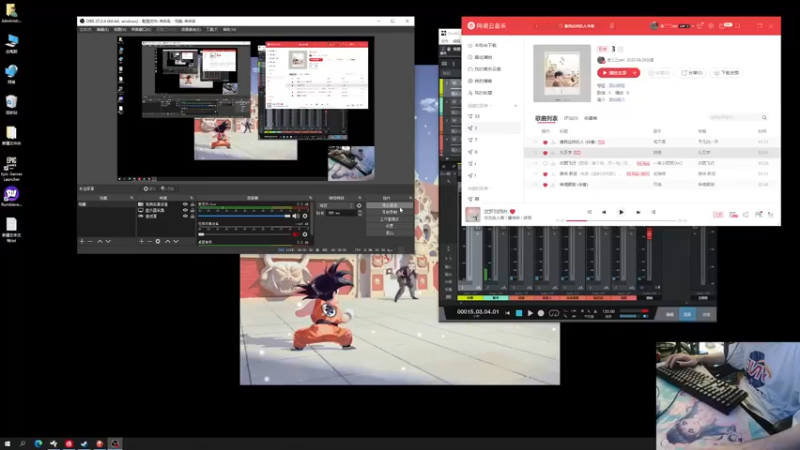Click the edit pencil icon beside playlist title

[x=621, y=49]
